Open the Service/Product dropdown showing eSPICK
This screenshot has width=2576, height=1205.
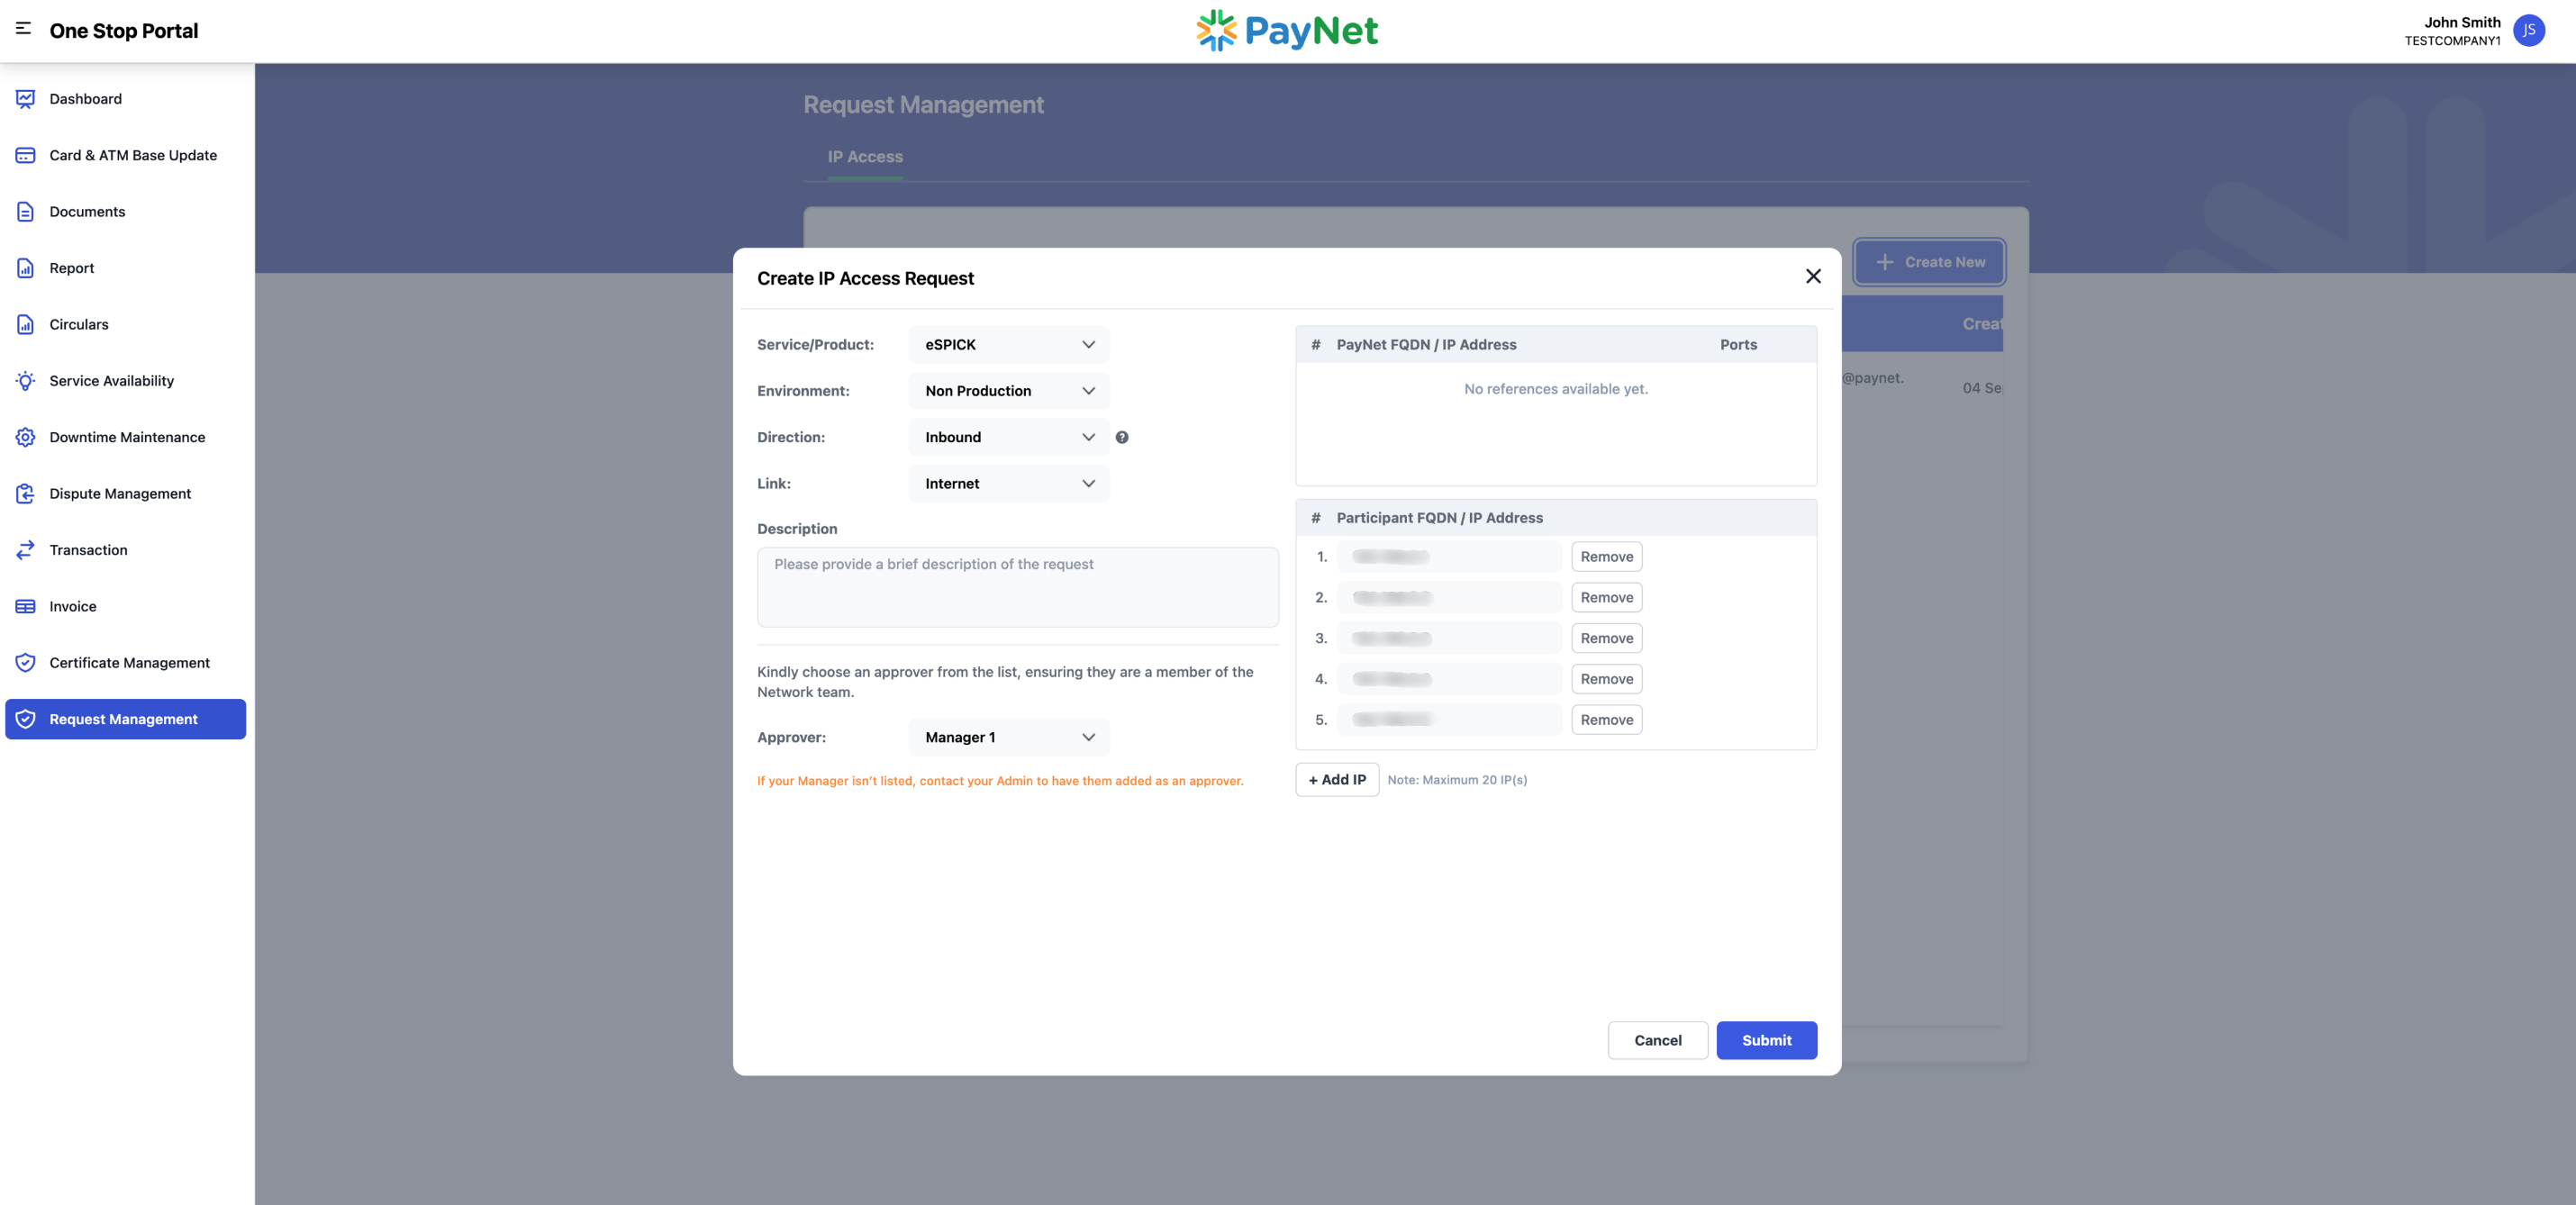(x=1007, y=344)
